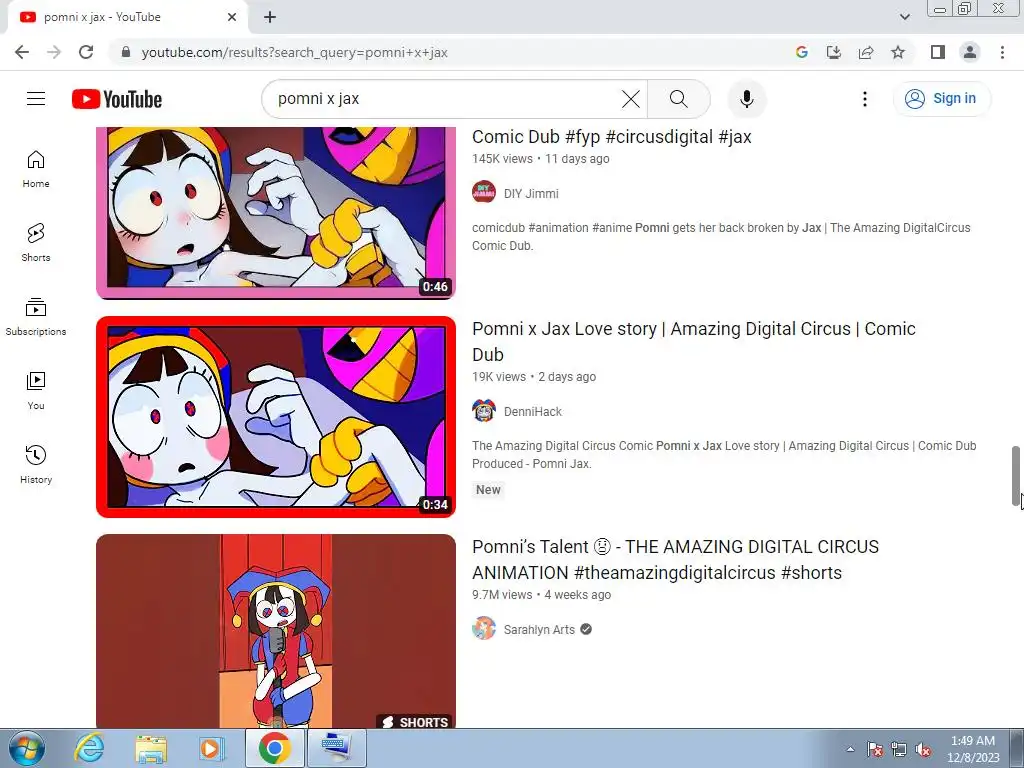Click the install app icon in address bar
This screenshot has width=1024, height=768.
834,52
